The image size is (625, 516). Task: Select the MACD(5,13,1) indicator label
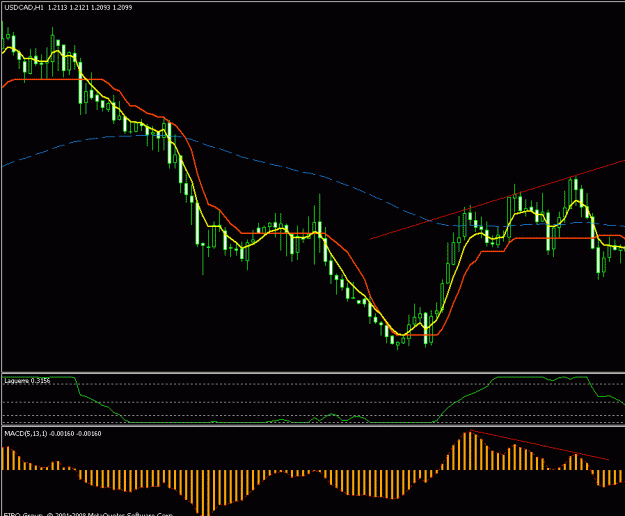point(53,434)
